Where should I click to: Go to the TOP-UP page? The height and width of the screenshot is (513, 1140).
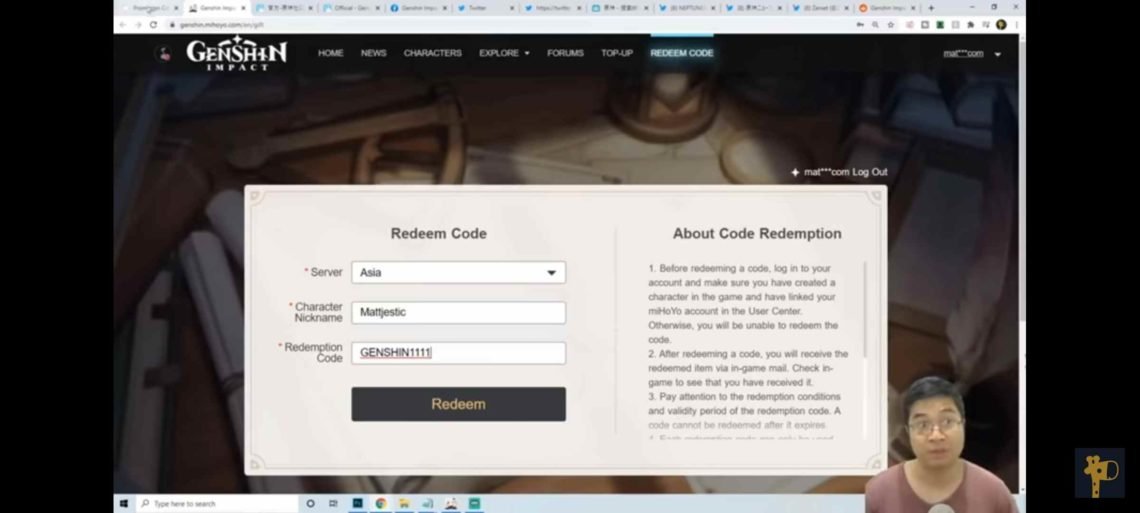tap(617, 53)
